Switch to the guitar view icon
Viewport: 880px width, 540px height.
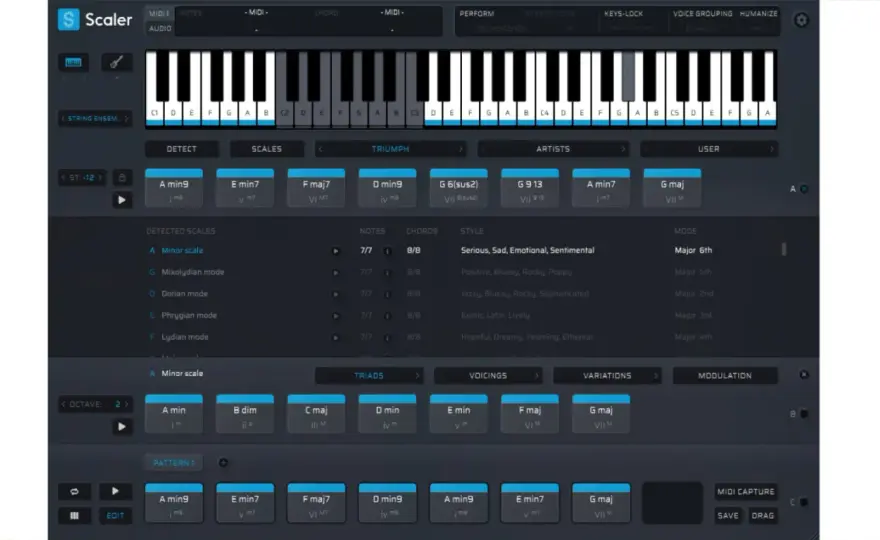117,62
